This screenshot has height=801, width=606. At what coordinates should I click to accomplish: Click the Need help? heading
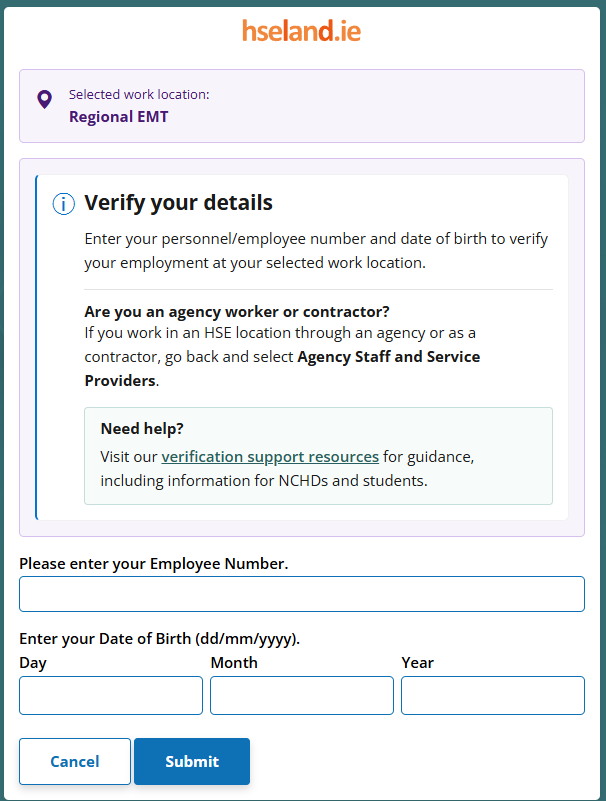pyautogui.click(x=142, y=428)
